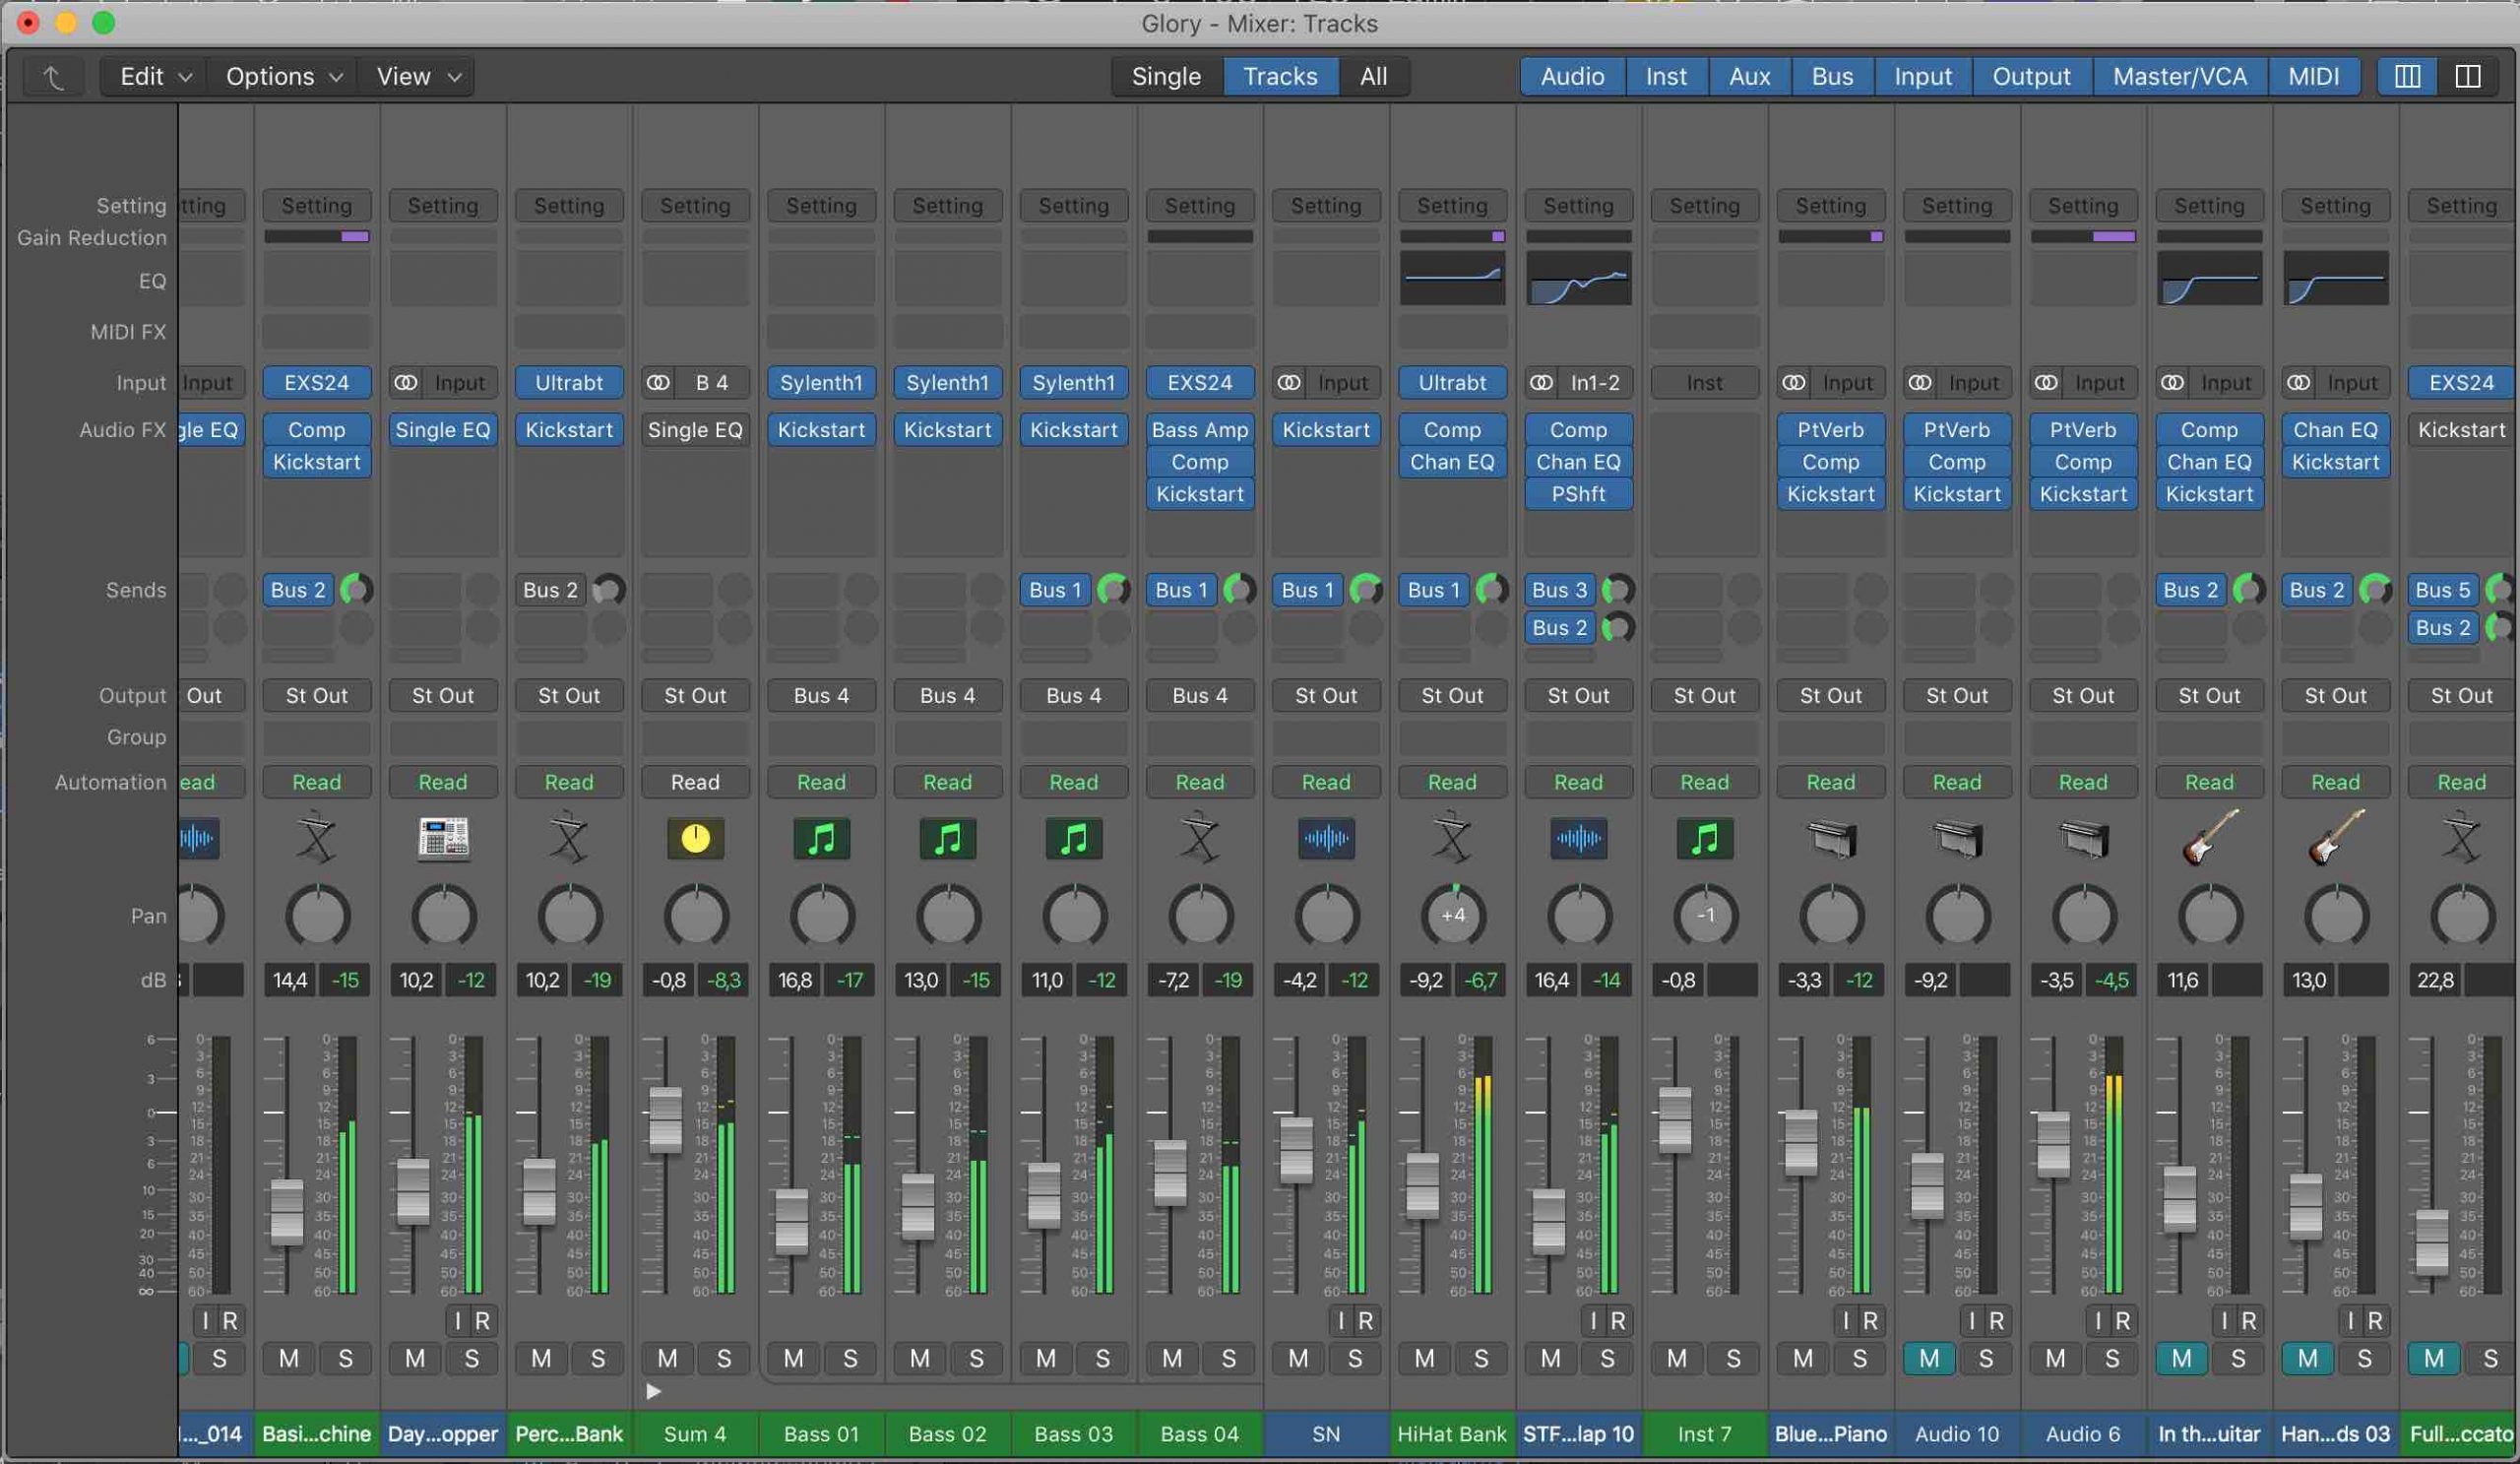The width and height of the screenshot is (2520, 1464).
Task: Click the green music note icon on Bass 01
Action: point(821,838)
